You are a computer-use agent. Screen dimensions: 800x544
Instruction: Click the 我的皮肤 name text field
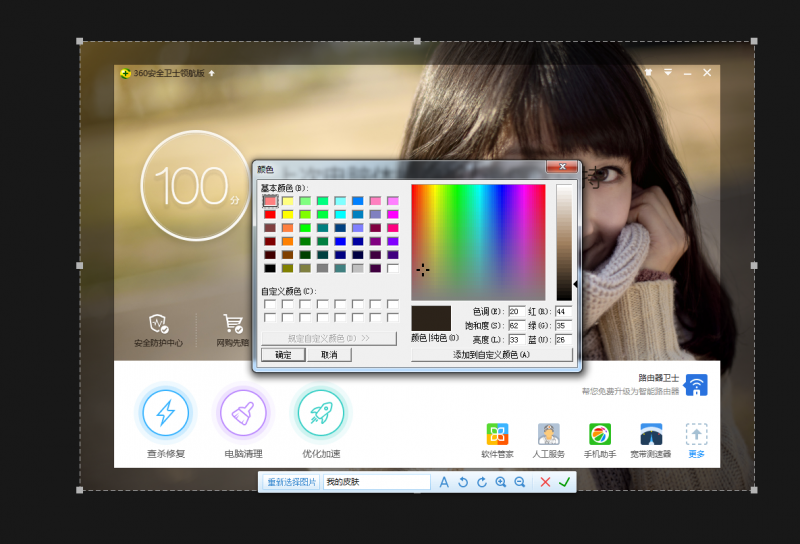tap(376, 482)
